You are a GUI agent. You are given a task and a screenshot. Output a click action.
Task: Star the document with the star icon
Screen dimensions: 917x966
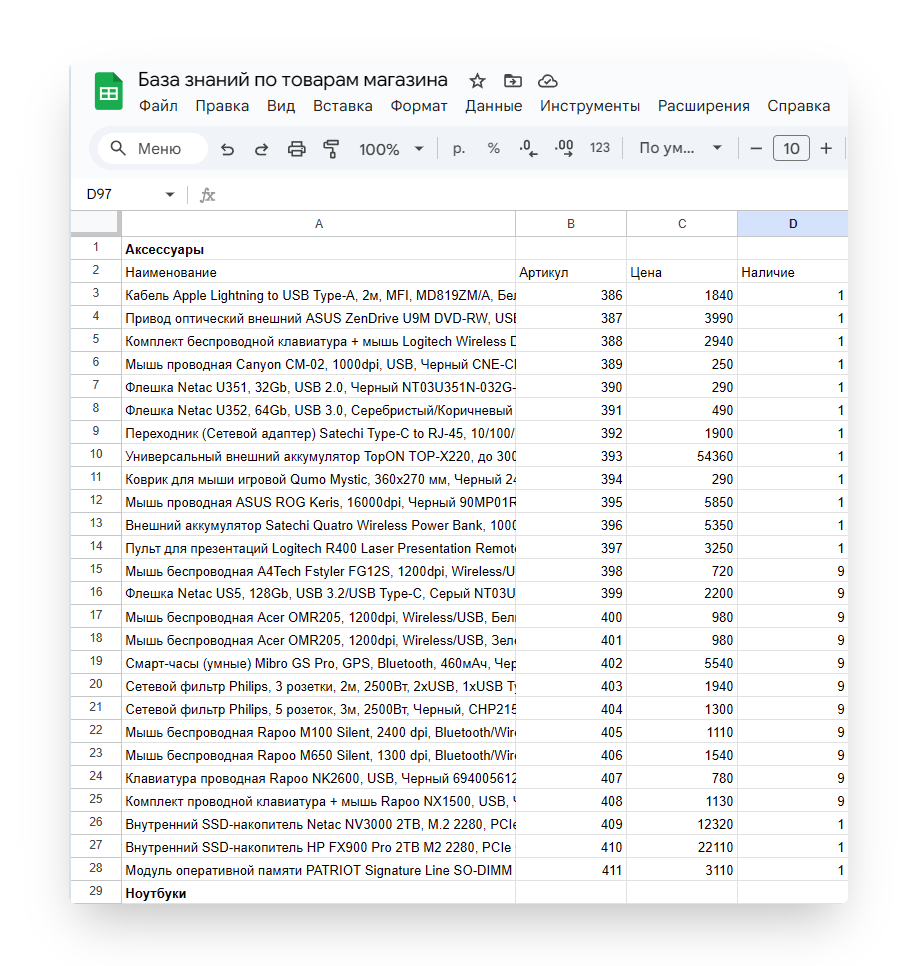477,81
